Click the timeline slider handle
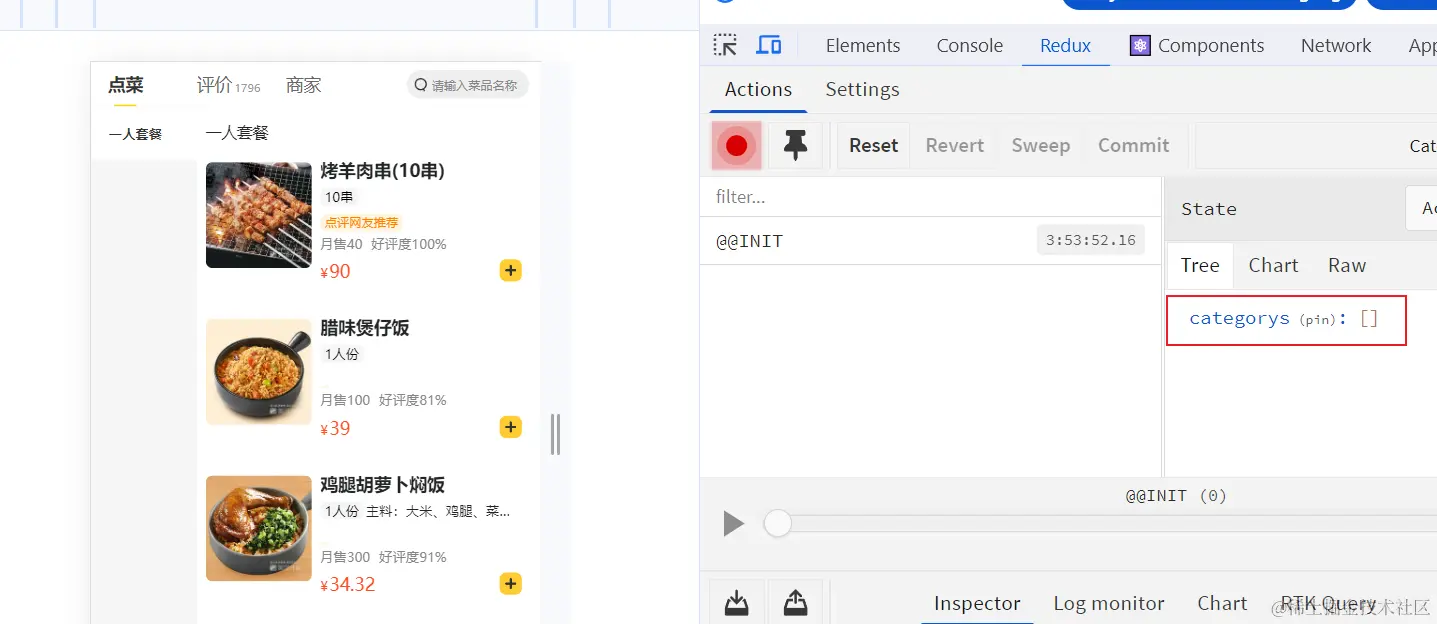This screenshot has height=624, width=1437. (x=777, y=523)
